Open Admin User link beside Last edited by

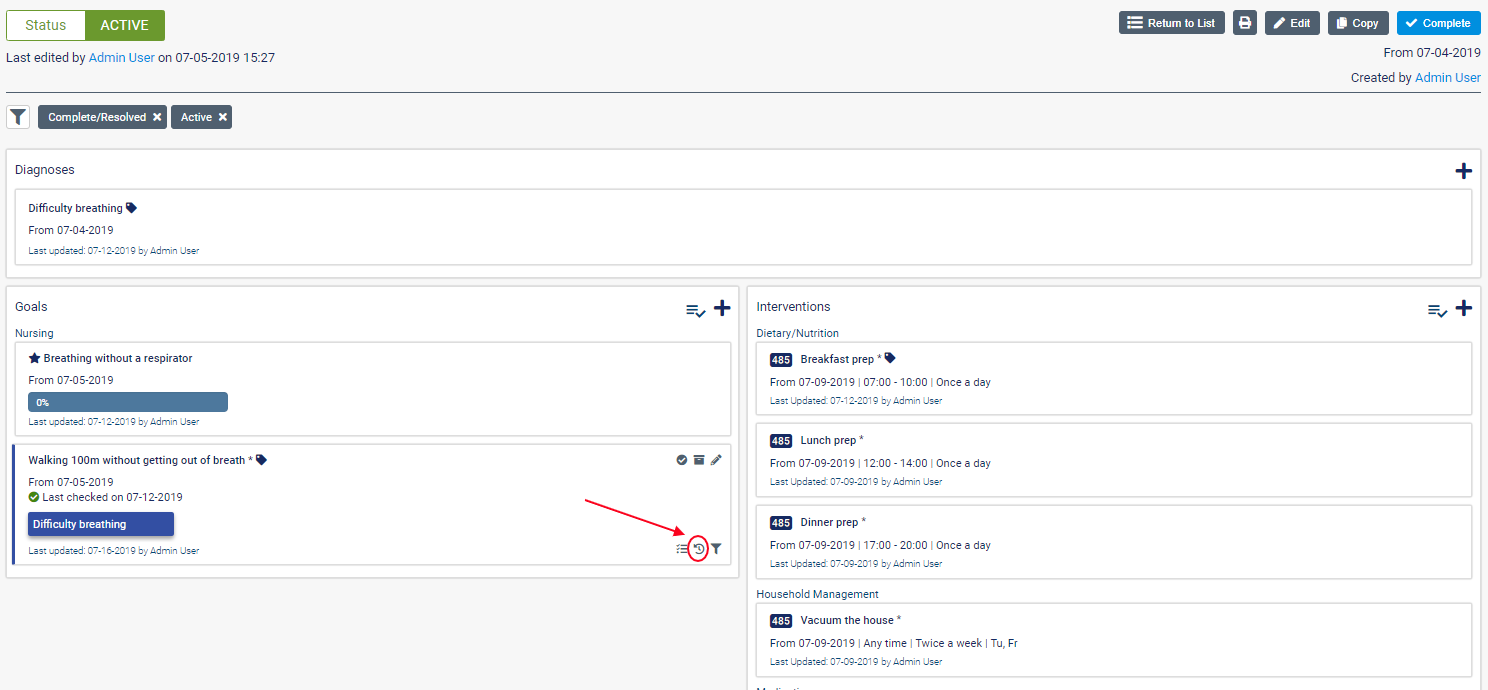tap(122, 58)
